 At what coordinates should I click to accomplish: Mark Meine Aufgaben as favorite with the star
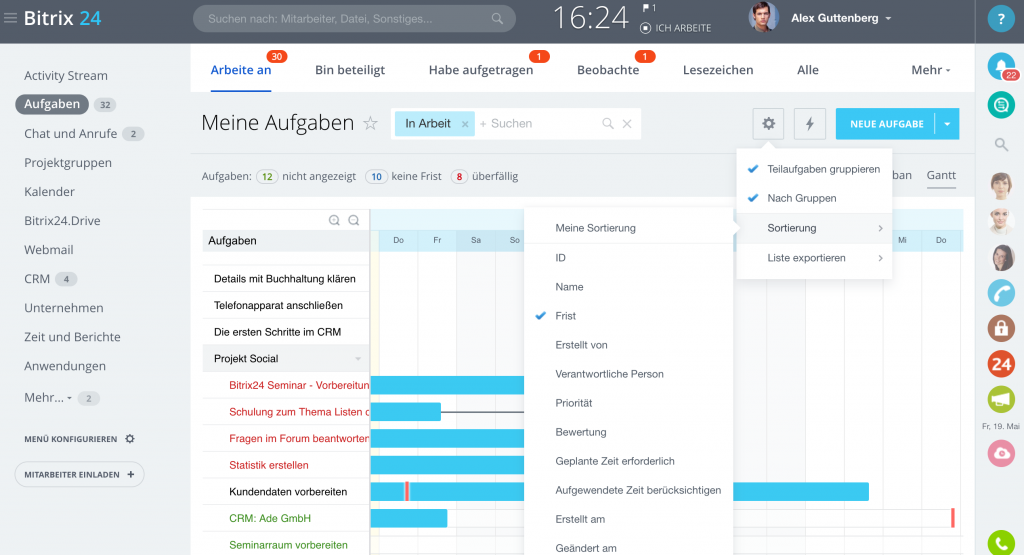pos(370,123)
